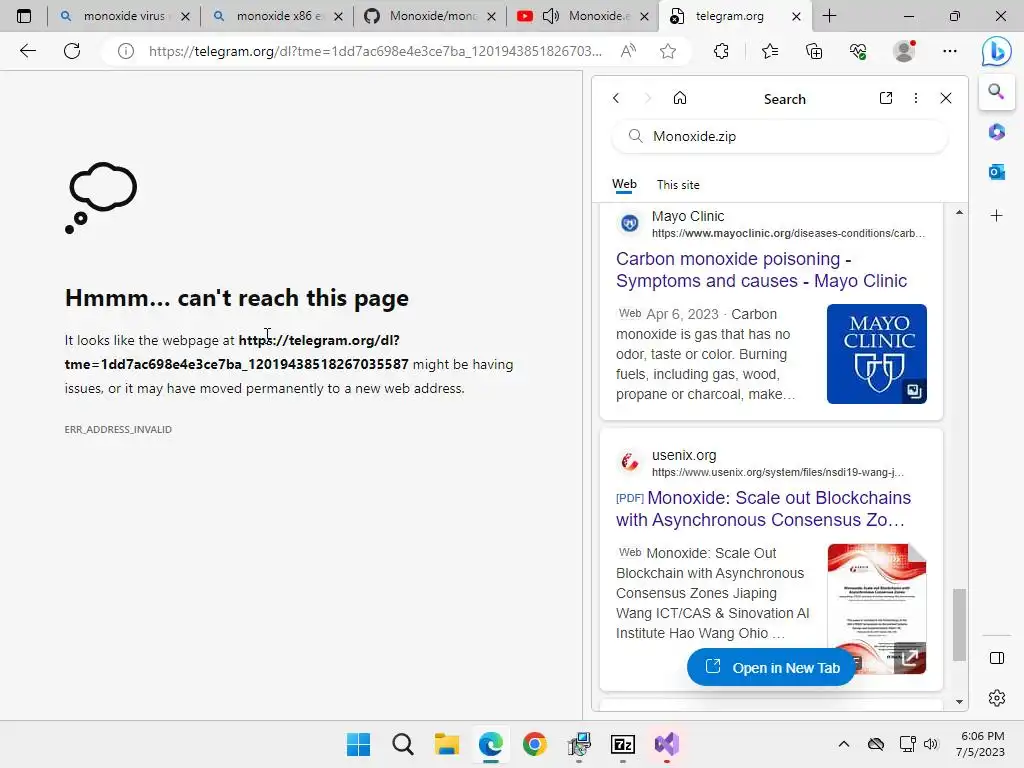
Task: Open the Extensions puzzle icon
Action: [721, 51]
